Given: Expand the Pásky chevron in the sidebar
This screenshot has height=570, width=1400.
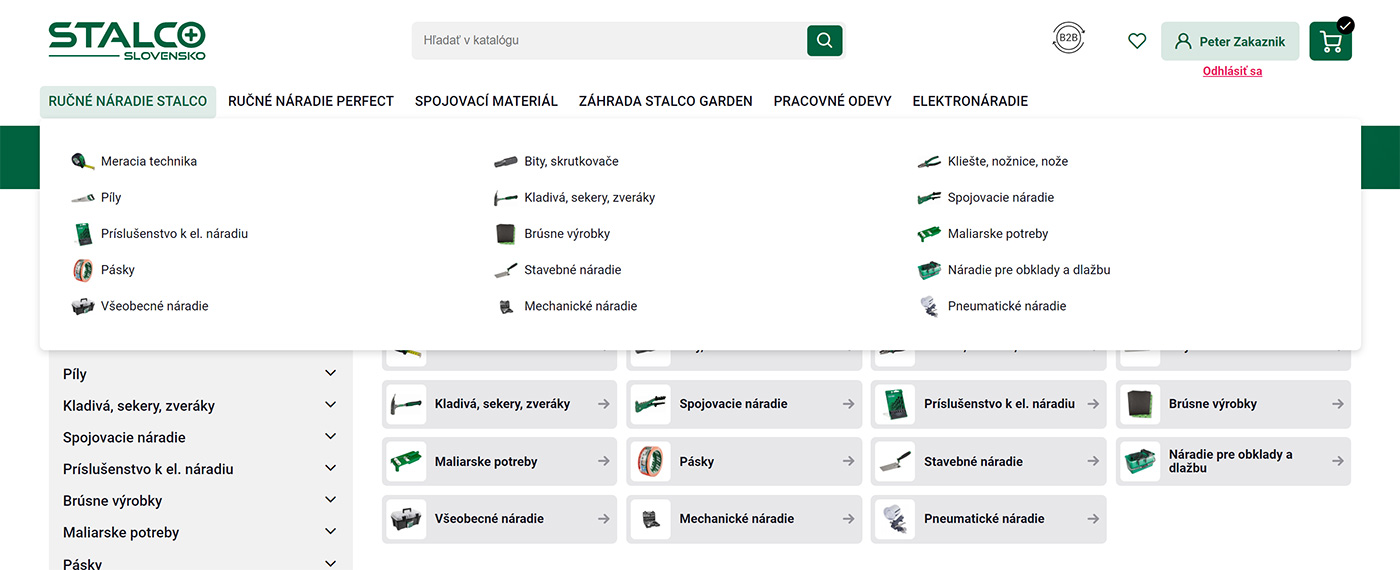Looking at the screenshot, I should (331, 563).
